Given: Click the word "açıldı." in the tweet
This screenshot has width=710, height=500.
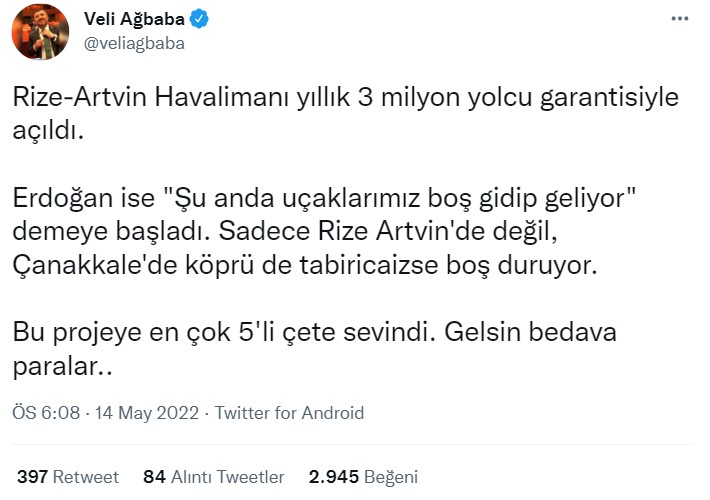Looking at the screenshot, I should point(48,132).
